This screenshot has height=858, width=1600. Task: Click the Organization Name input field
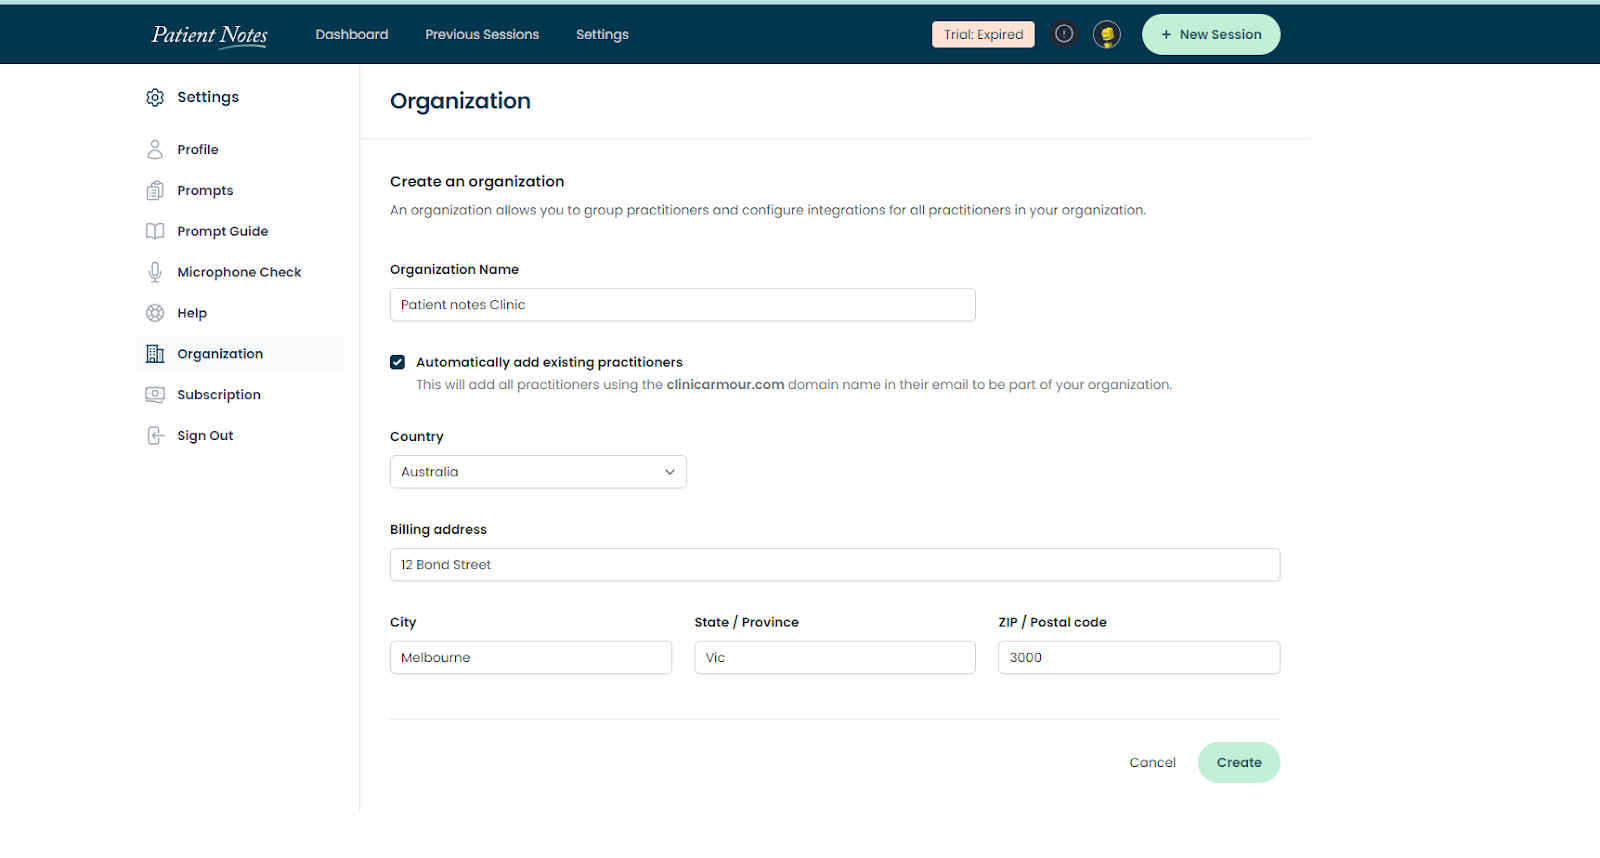point(682,305)
